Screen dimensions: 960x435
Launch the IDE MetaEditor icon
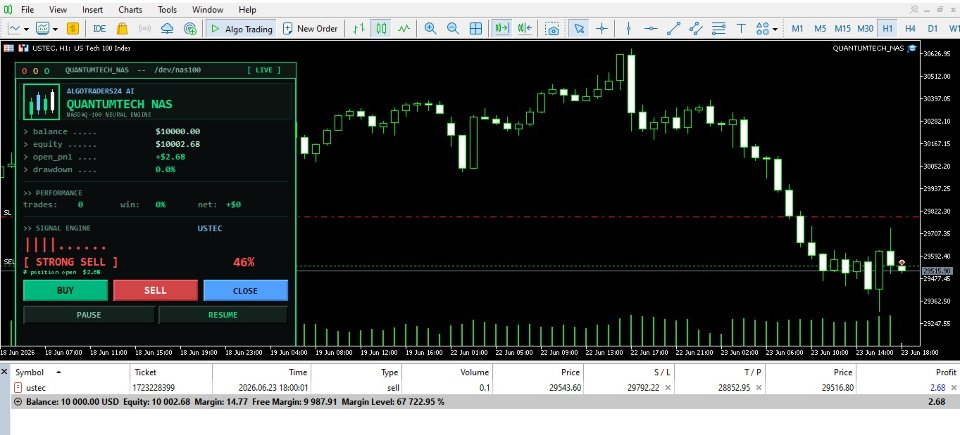[x=99, y=28]
